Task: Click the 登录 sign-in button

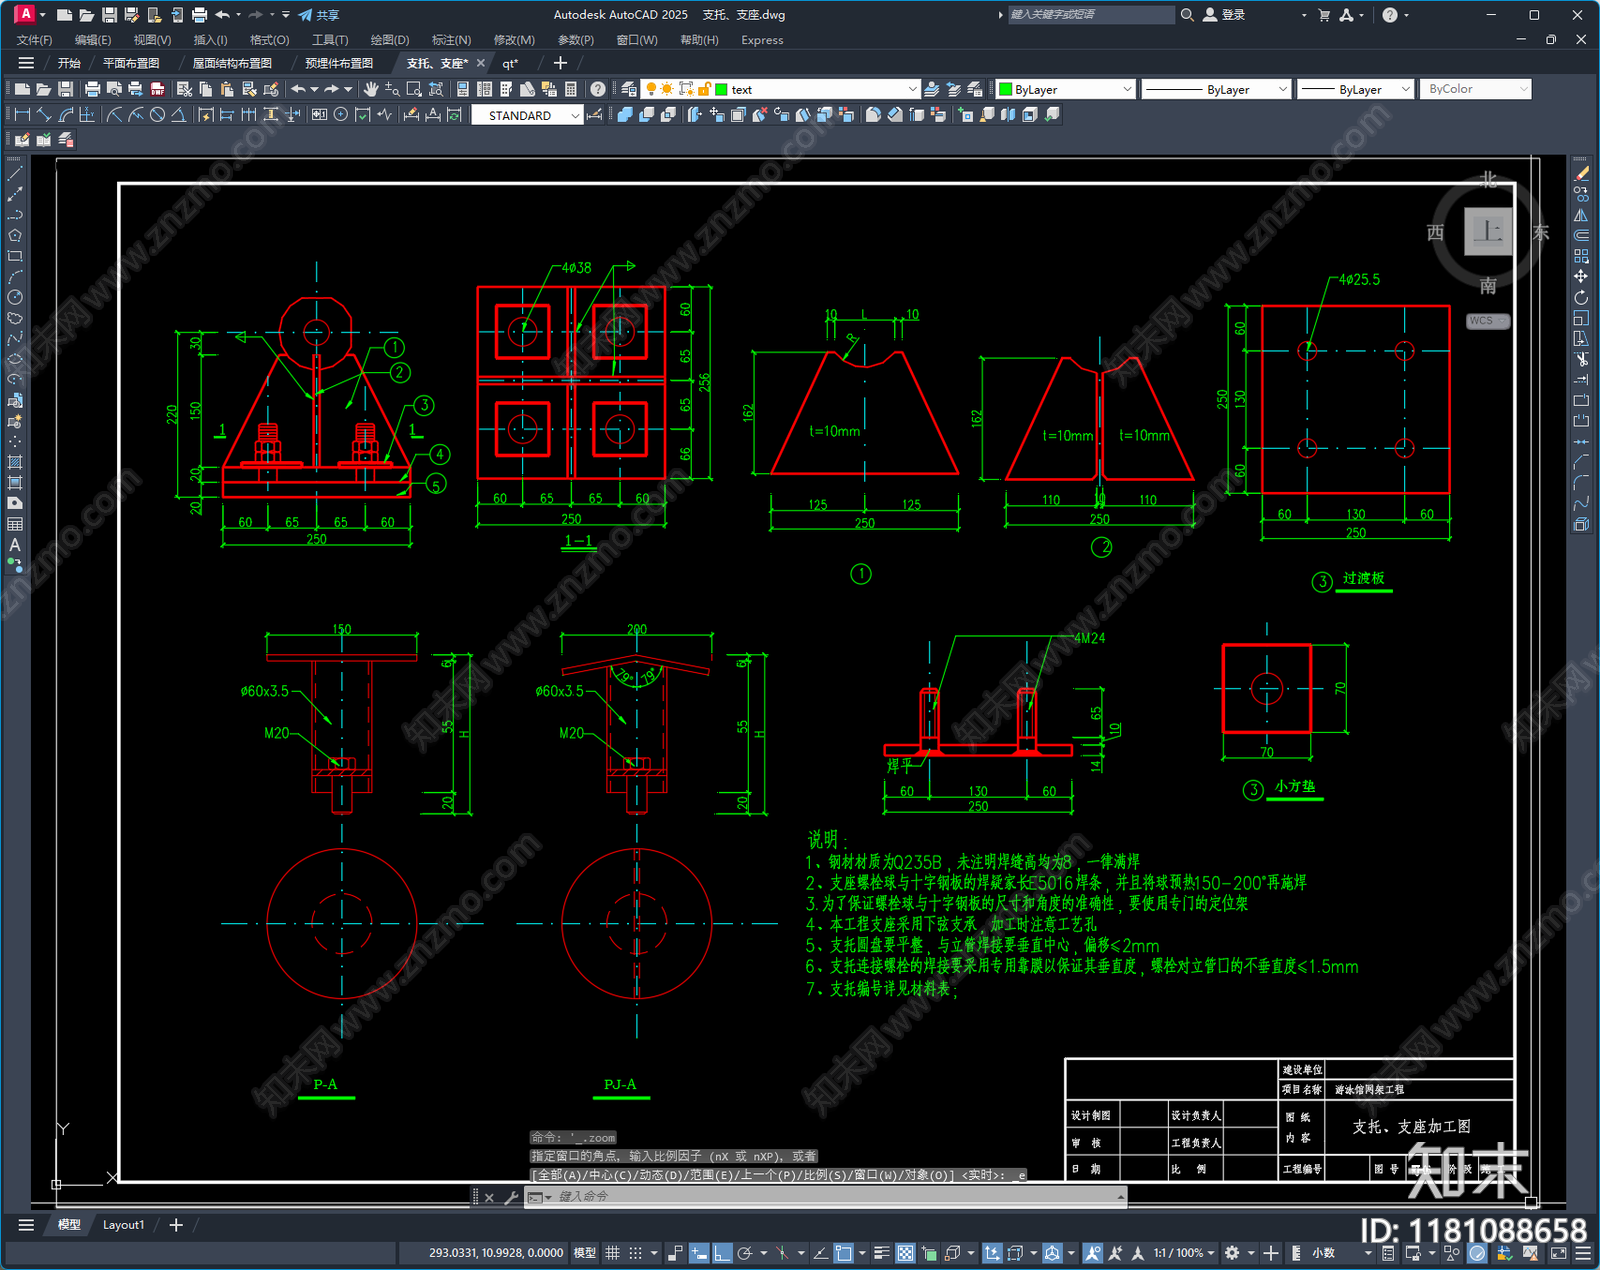Action: click(1223, 15)
